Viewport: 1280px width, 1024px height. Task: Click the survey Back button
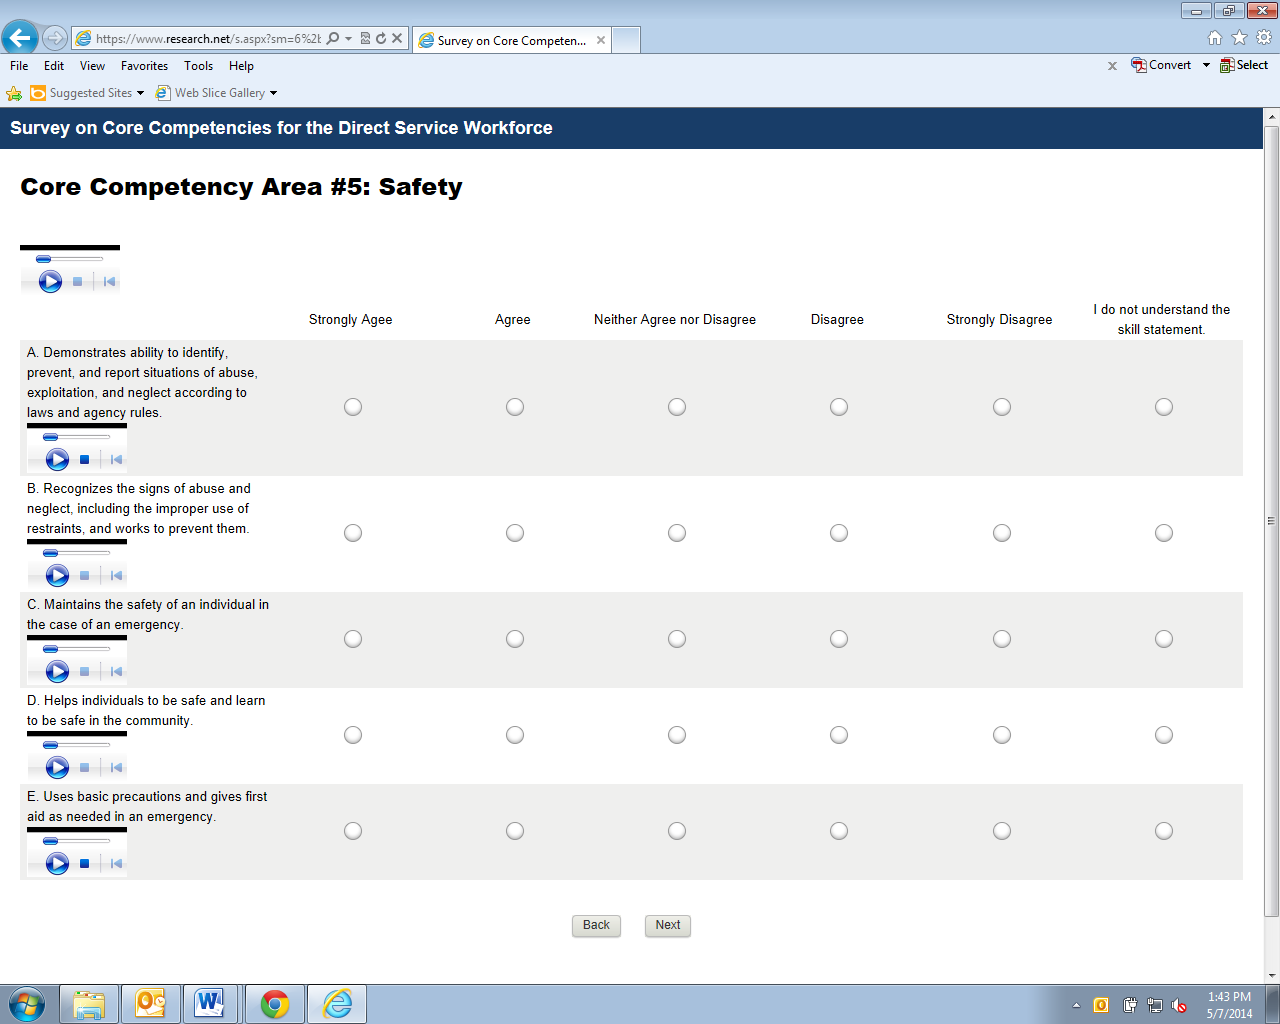pos(596,925)
